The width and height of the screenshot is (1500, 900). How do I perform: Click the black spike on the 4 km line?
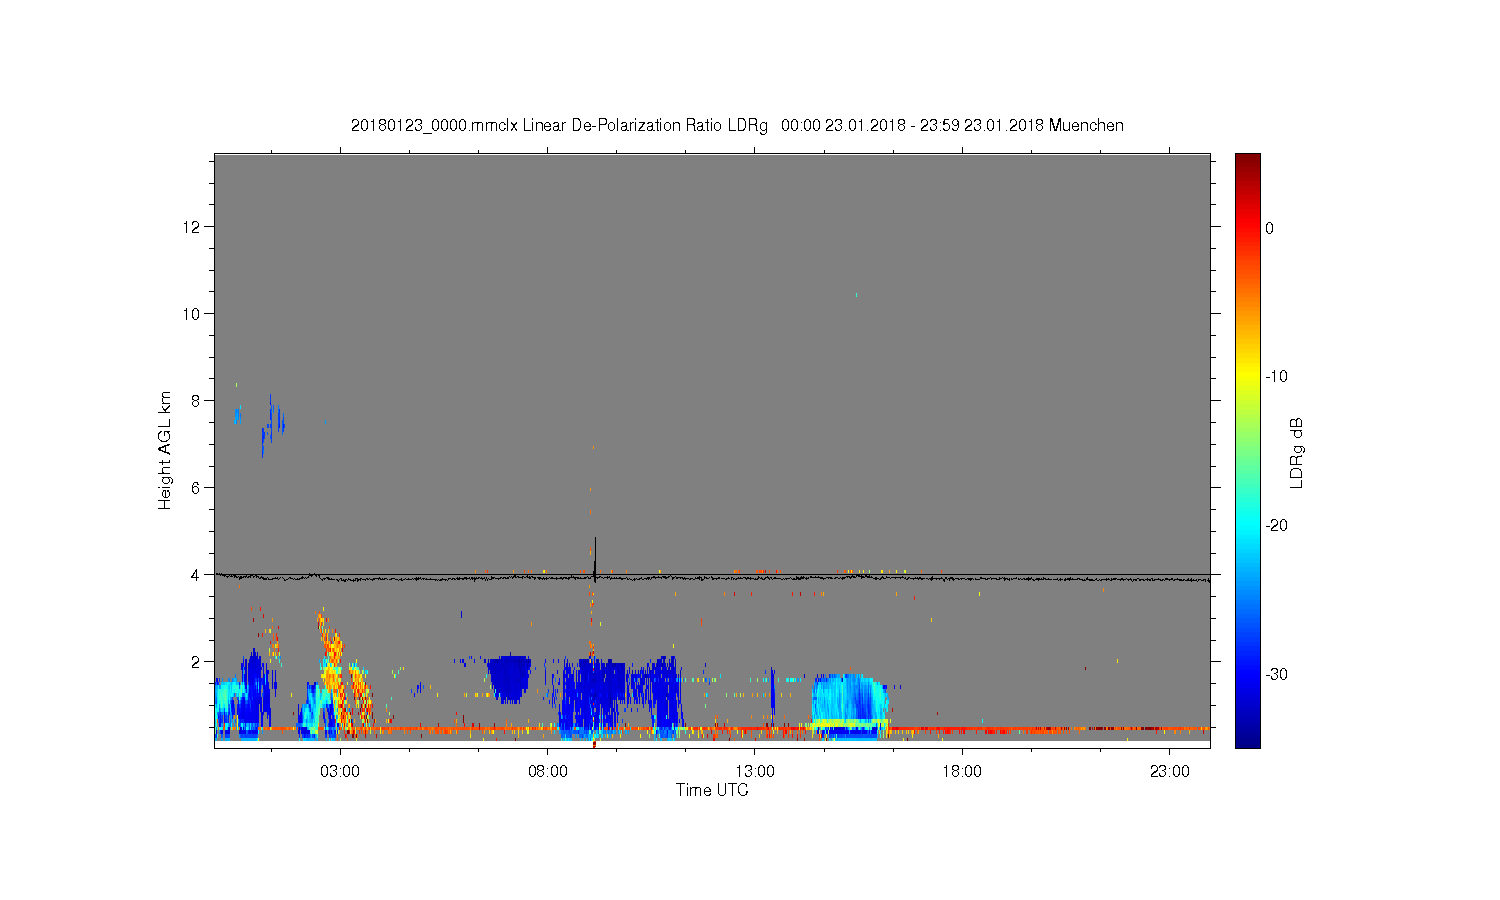pos(595,559)
